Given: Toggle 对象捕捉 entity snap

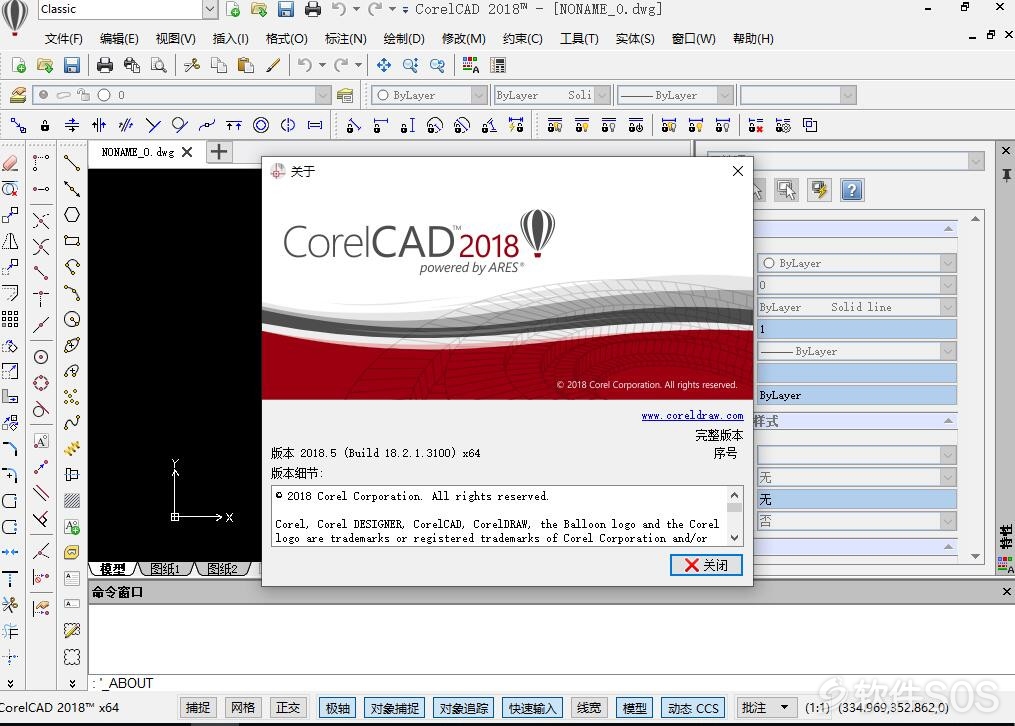Looking at the screenshot, I should click(394, 708).
